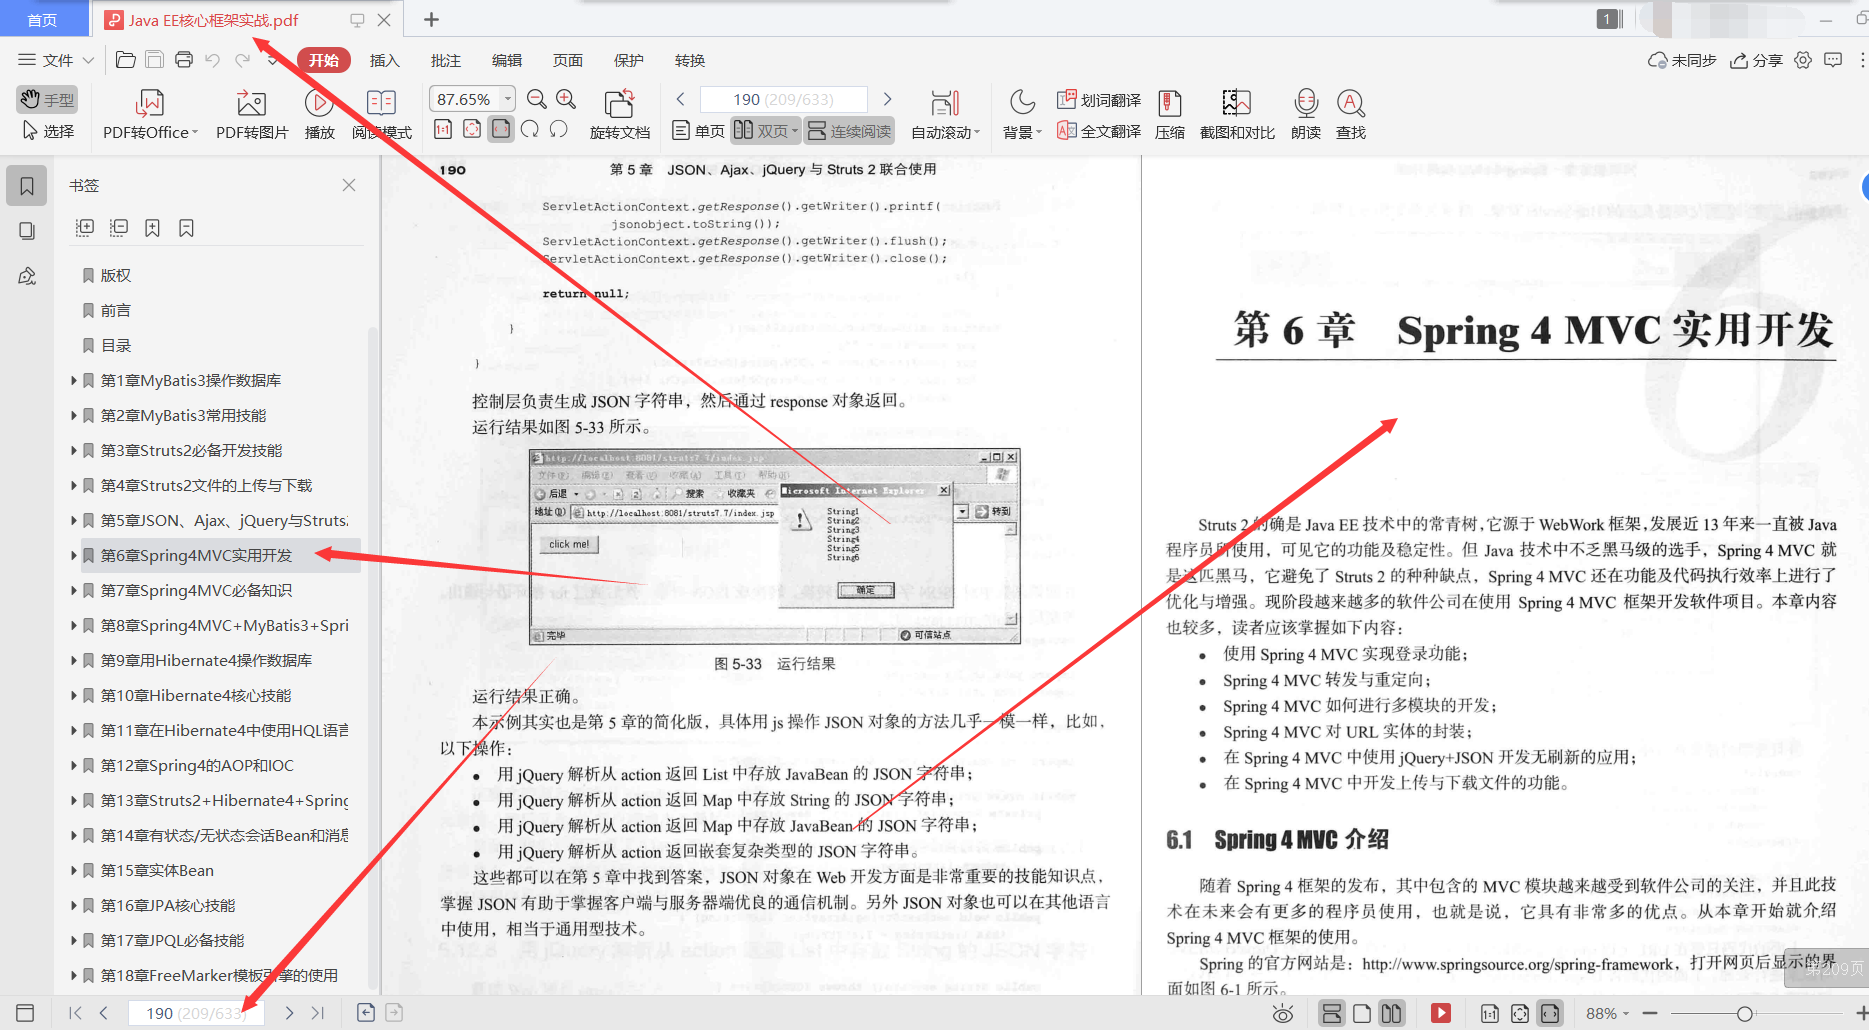Expand 第3章Struts2必备开发技能 bookmark
The width and height of the screenshot is (1869, 1030).
pyautogui.click(x=74, y=450)
